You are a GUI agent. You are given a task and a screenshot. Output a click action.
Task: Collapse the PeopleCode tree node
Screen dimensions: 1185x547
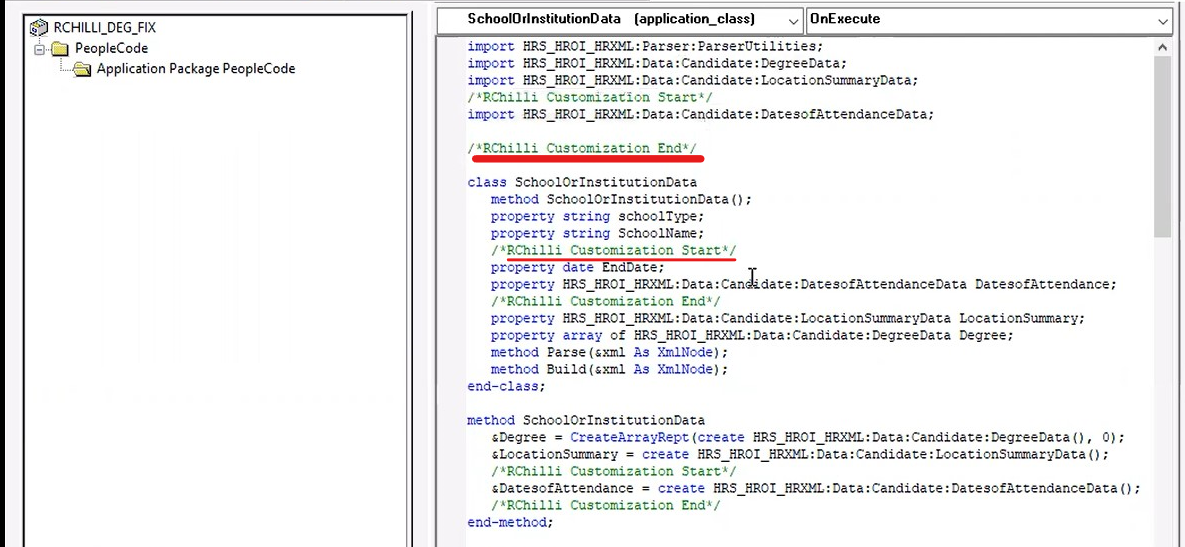coord(39,48)
